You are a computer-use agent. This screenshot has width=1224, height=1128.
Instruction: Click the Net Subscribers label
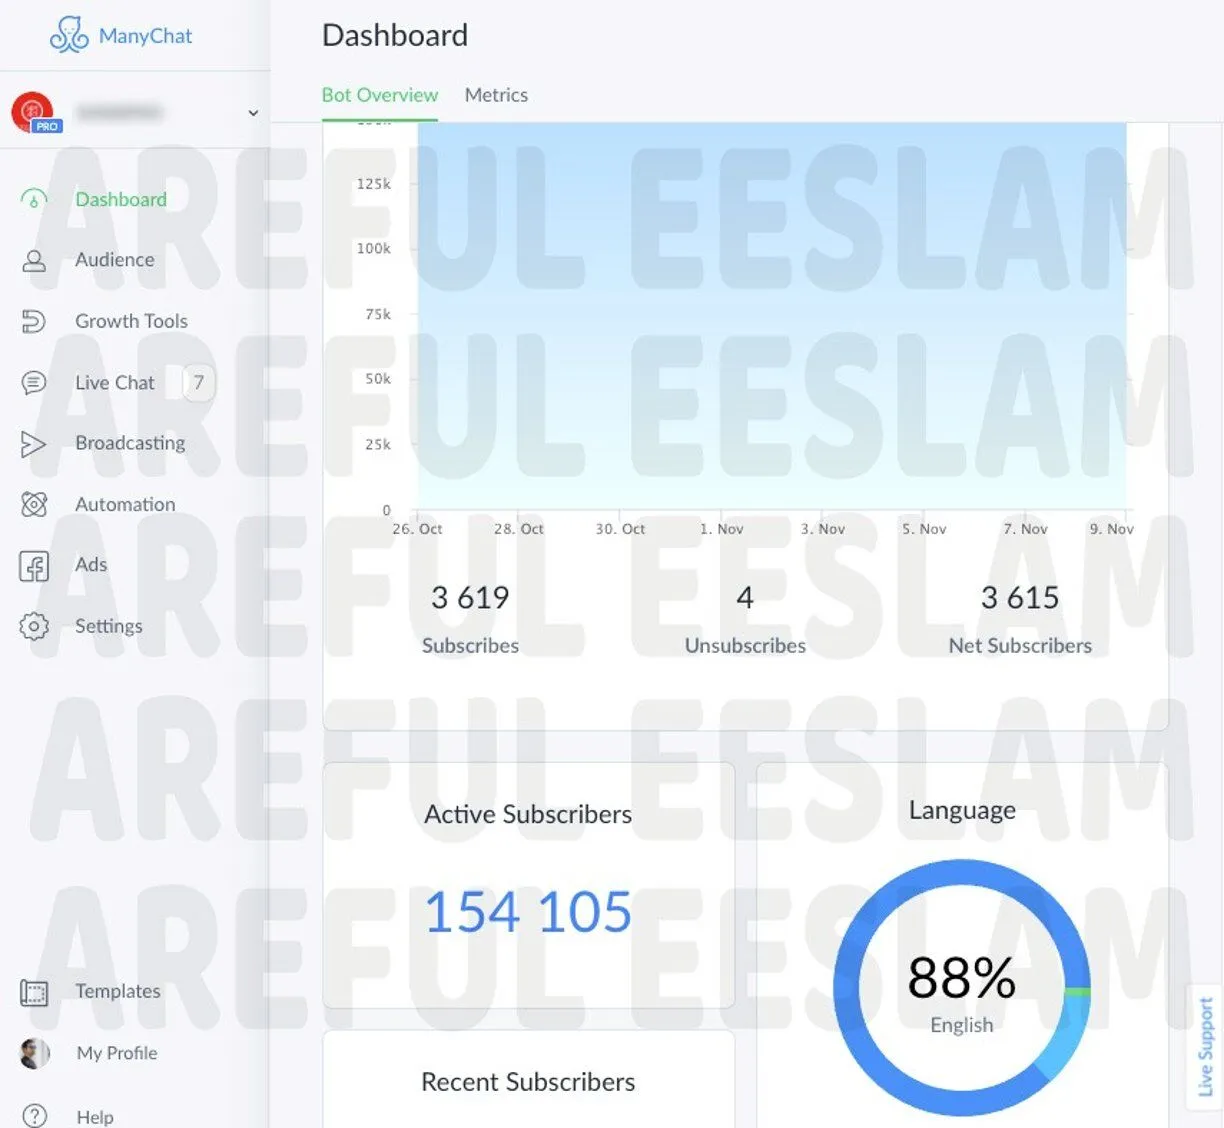point(1020,646)
